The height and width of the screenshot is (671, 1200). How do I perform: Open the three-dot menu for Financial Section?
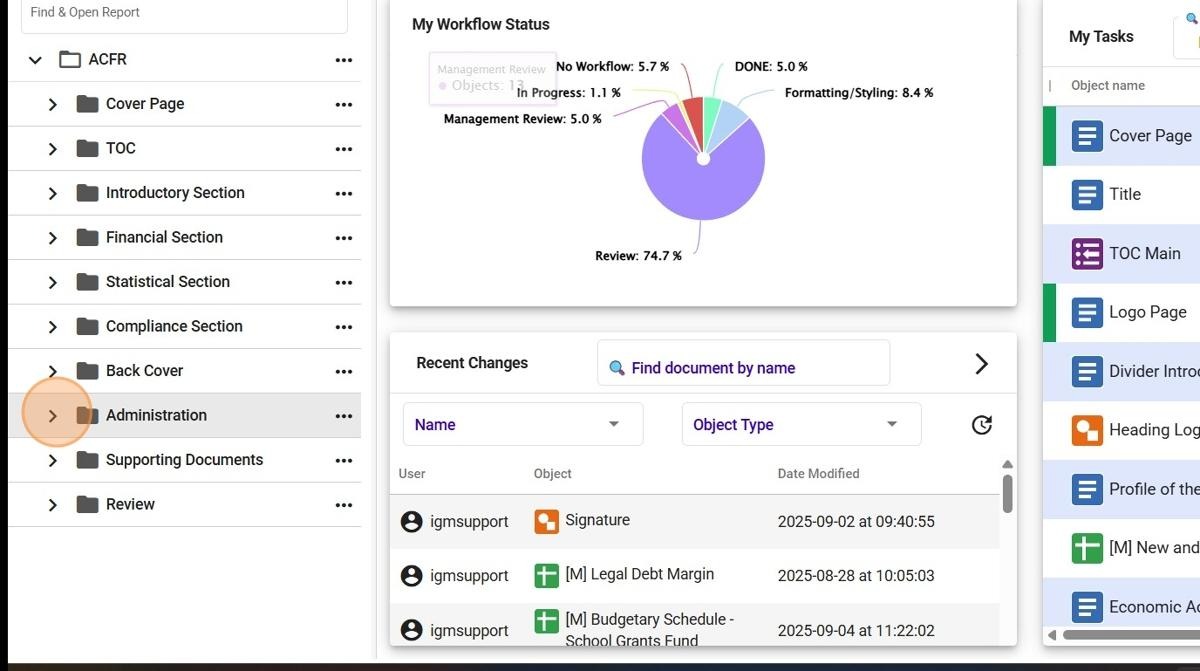(344, 238)
